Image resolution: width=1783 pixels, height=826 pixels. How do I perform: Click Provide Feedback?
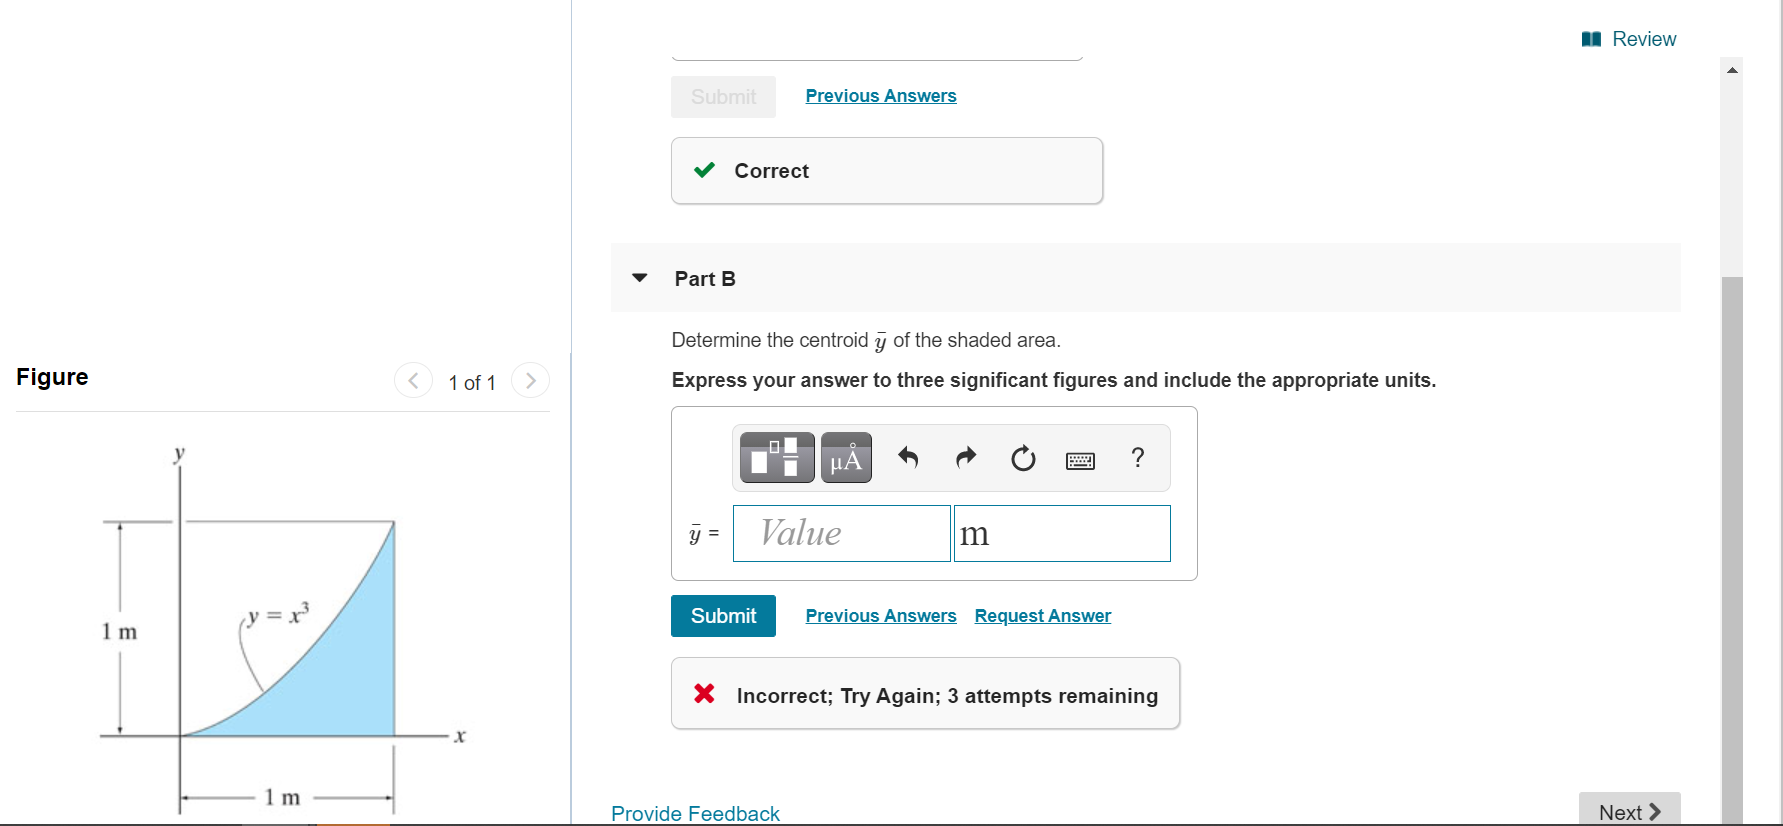pyautogui.click(x=694, y=813)
